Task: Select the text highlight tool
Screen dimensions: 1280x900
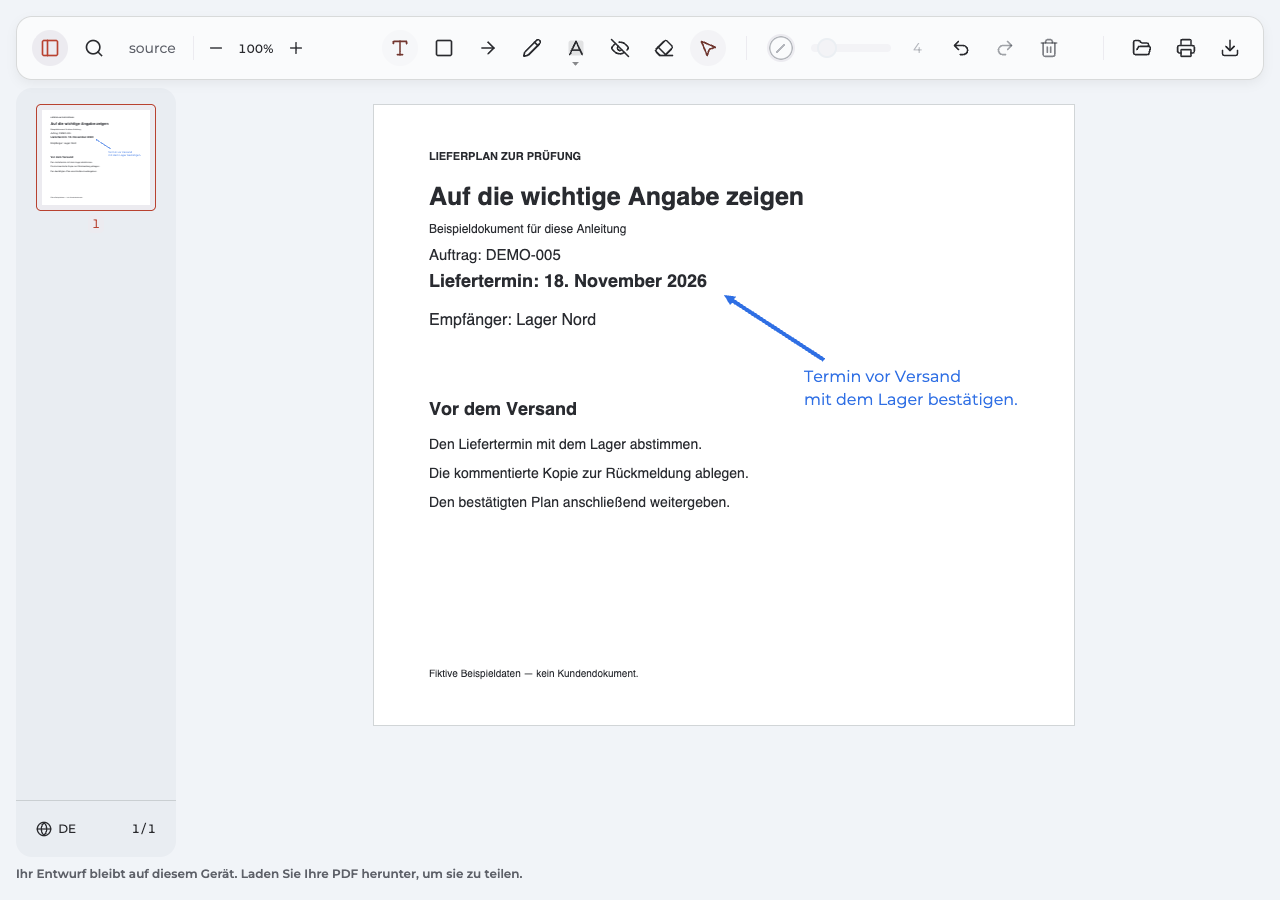Action: coord(576,47)
